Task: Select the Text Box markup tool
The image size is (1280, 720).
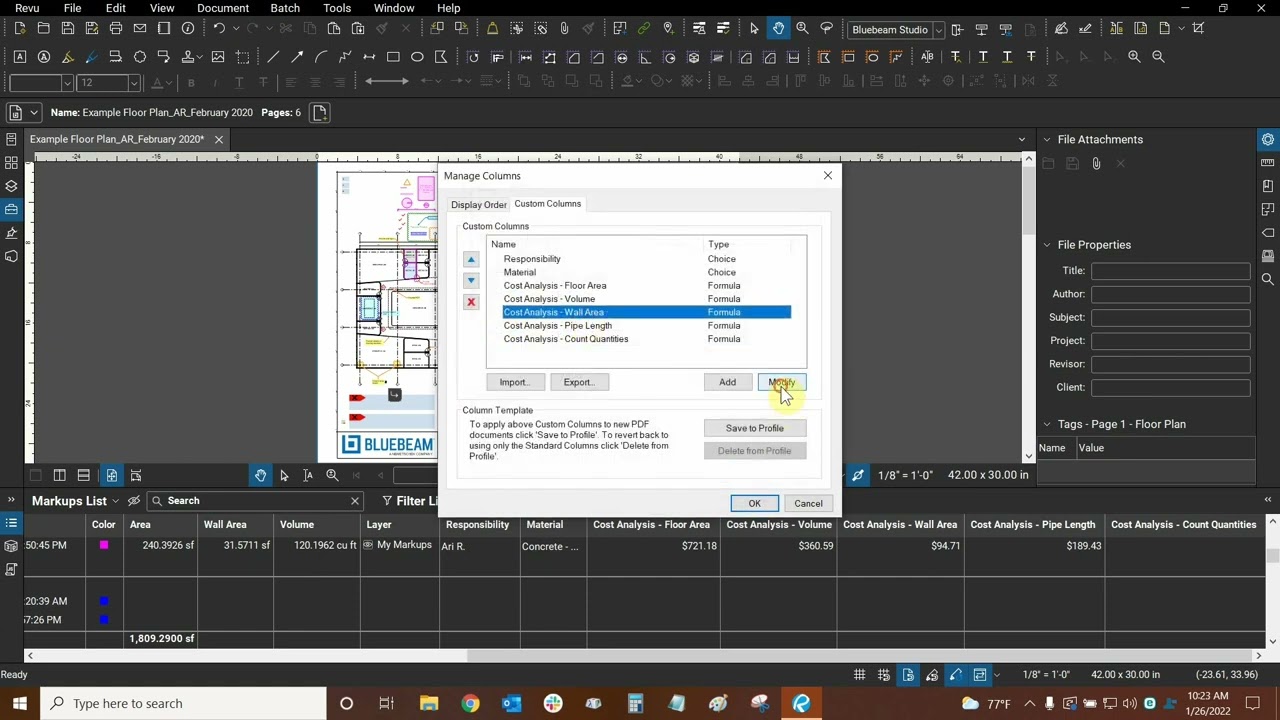Action: pyautogui.click(x=20, y=57)
